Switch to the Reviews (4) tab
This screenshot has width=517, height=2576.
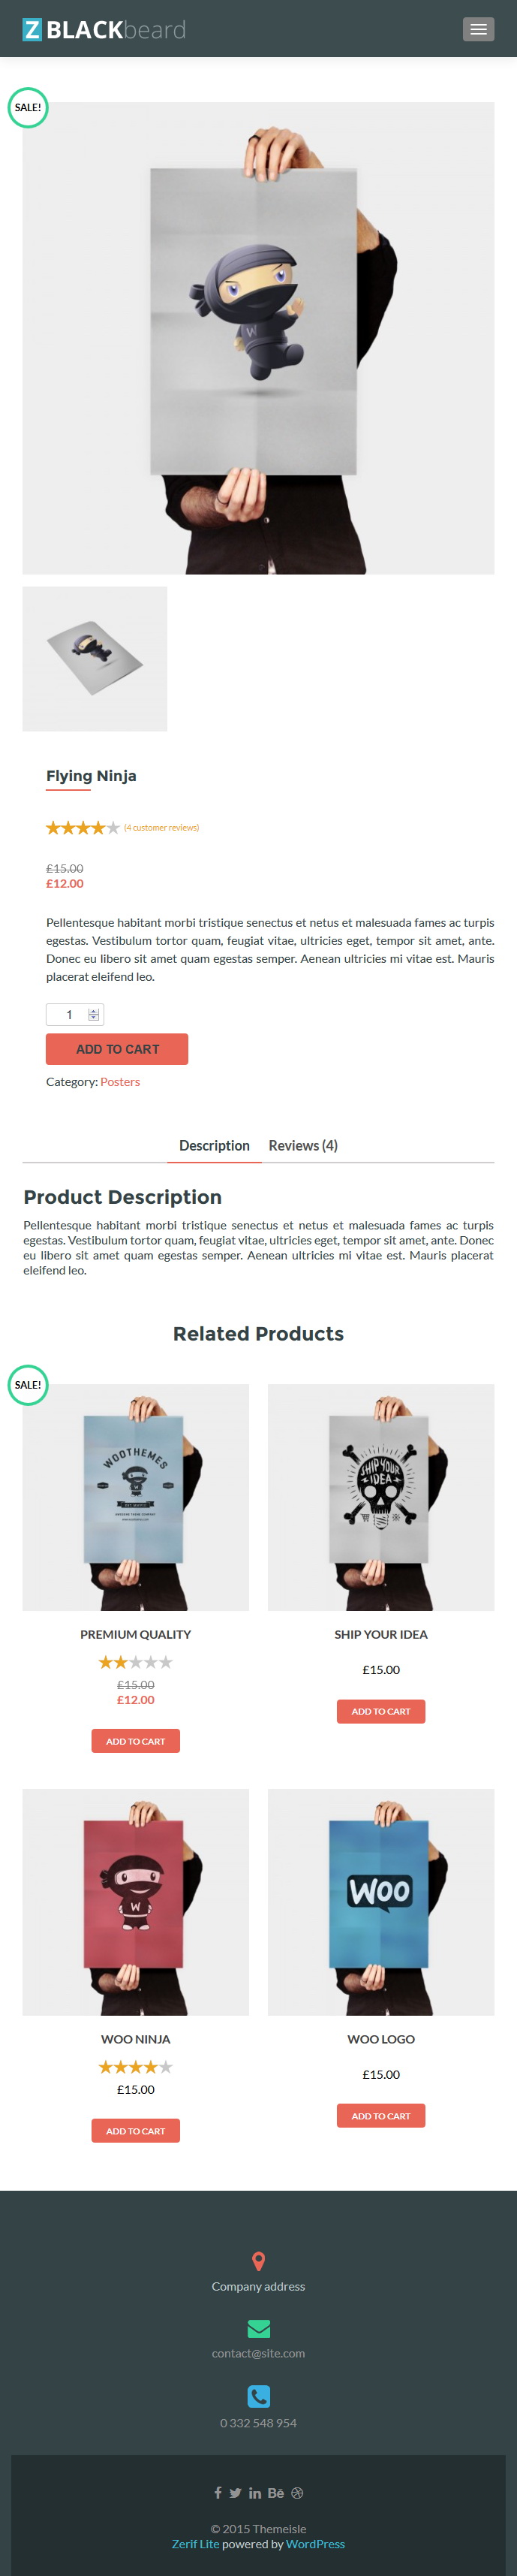(x=303, y=1145)
